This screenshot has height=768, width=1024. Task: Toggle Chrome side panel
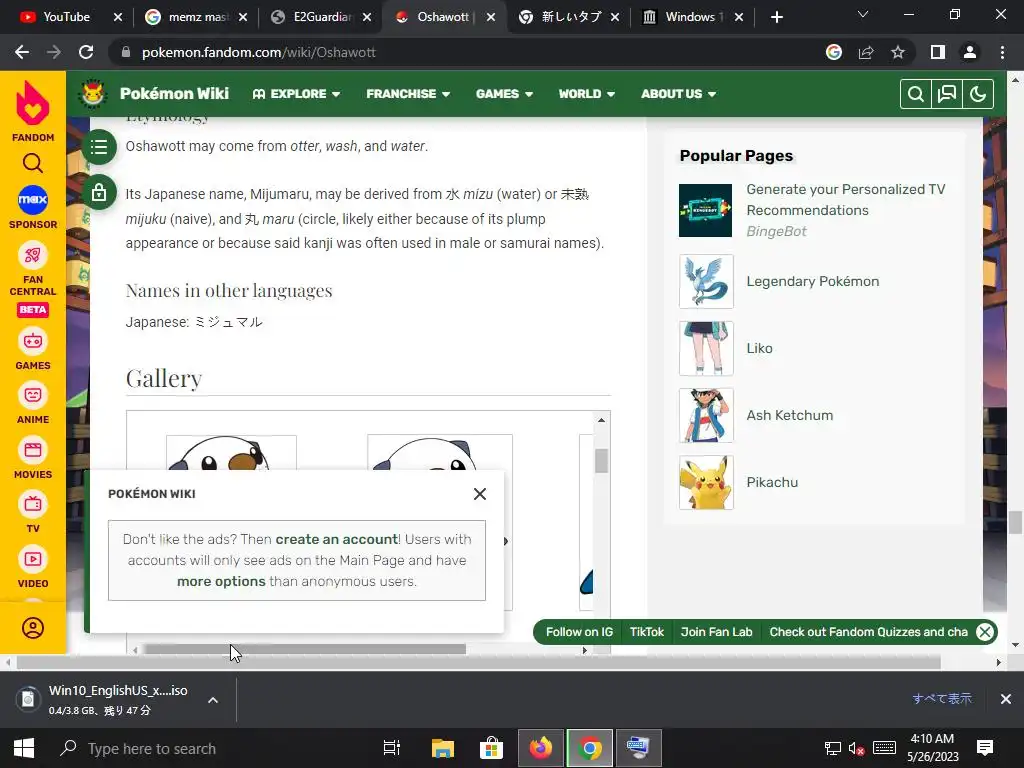938,52
